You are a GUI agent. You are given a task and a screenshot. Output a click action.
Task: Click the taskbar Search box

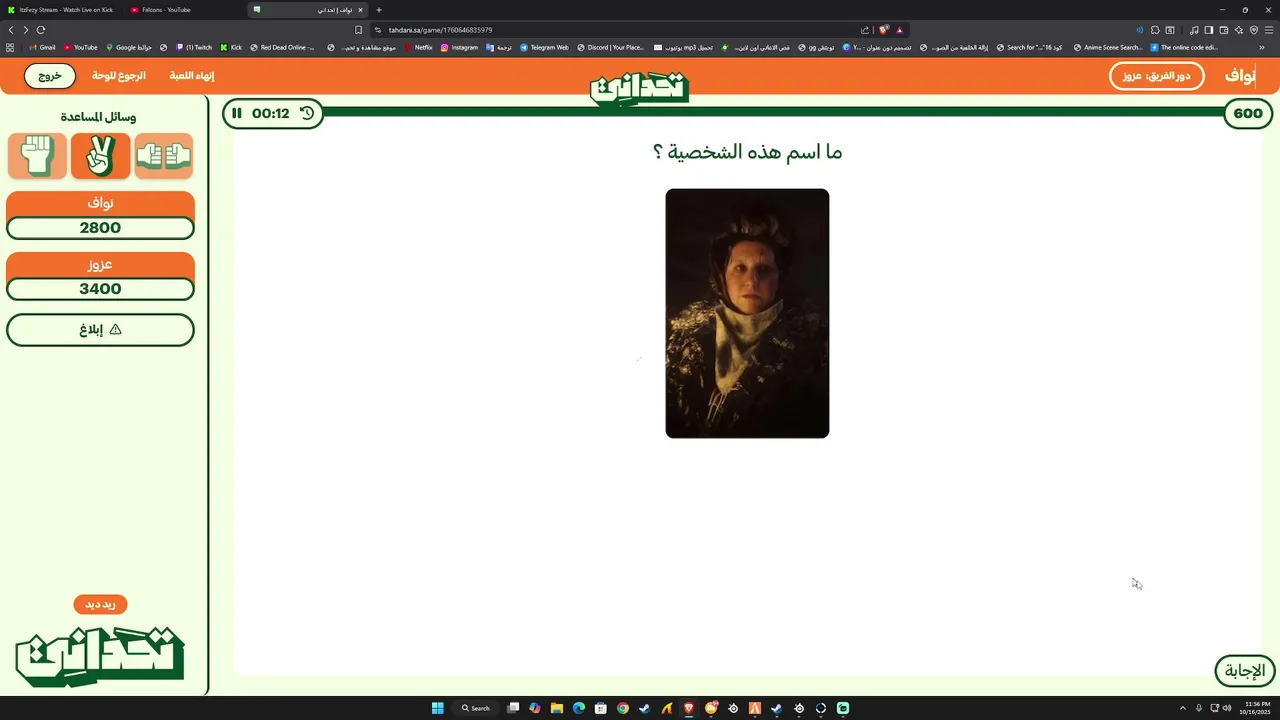pyautogui.click(x=476, y=708)
